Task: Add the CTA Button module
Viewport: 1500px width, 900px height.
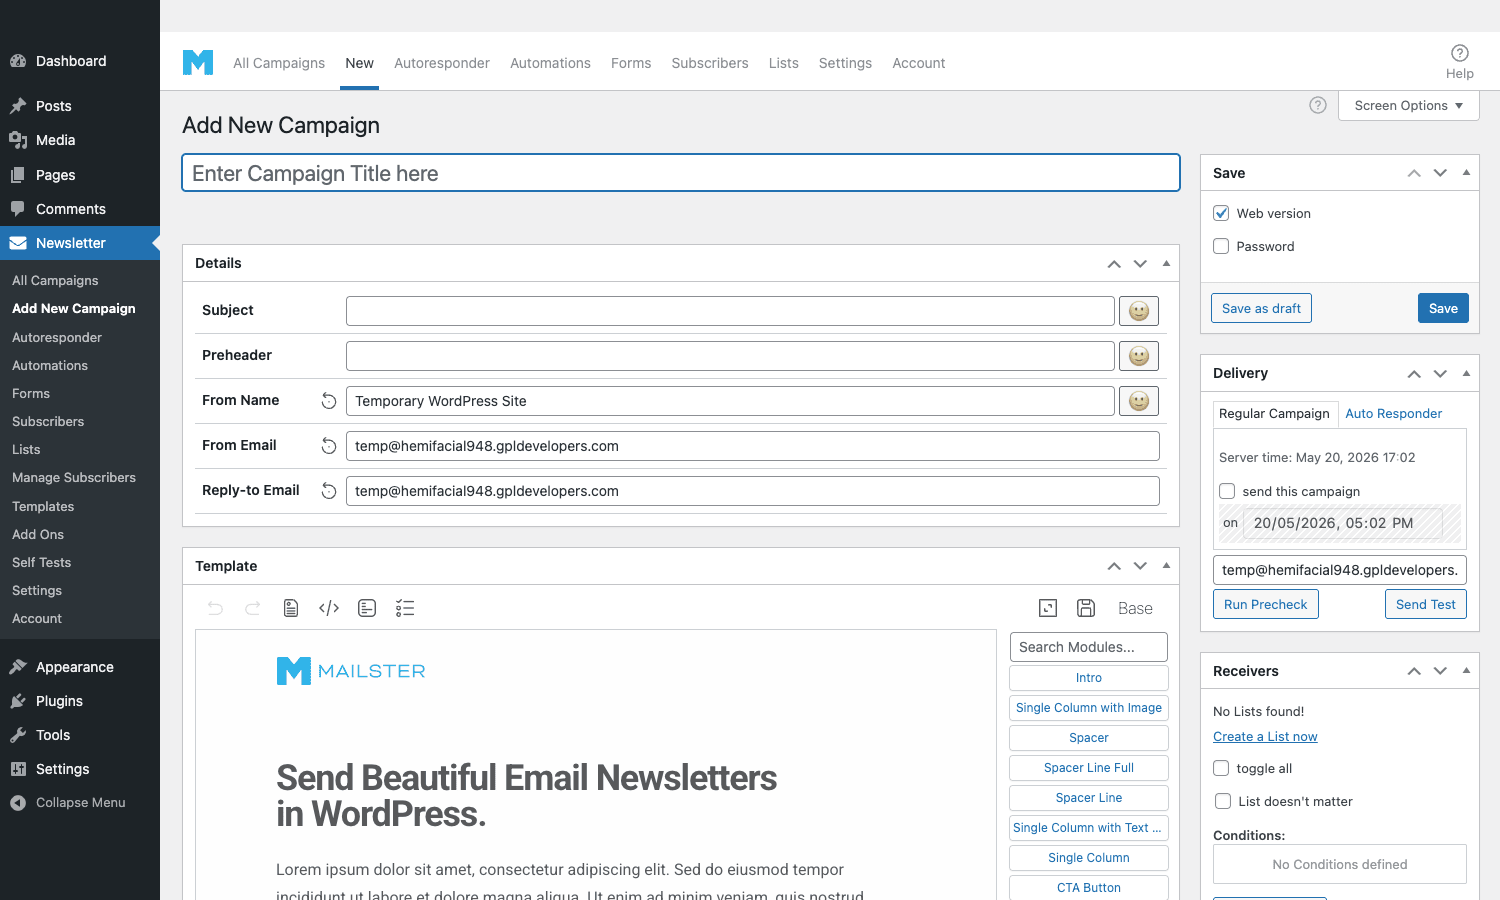Action: [1089, 888]
